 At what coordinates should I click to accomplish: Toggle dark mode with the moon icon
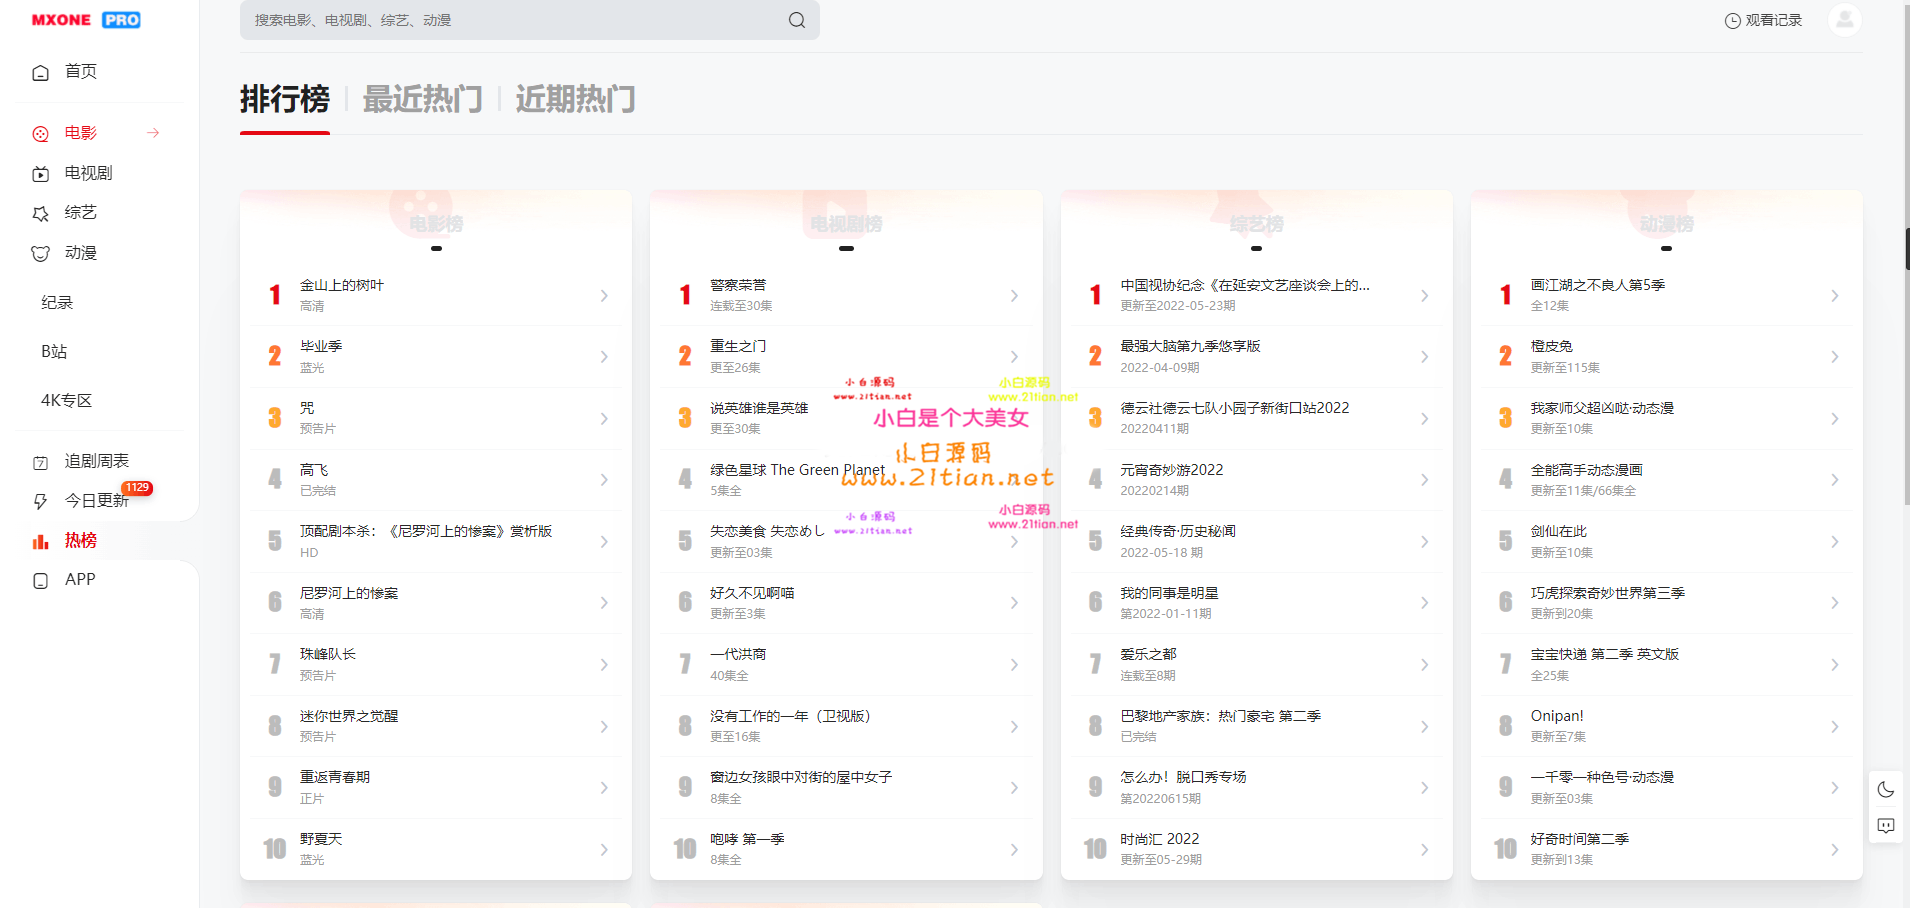click(1885, 789)
